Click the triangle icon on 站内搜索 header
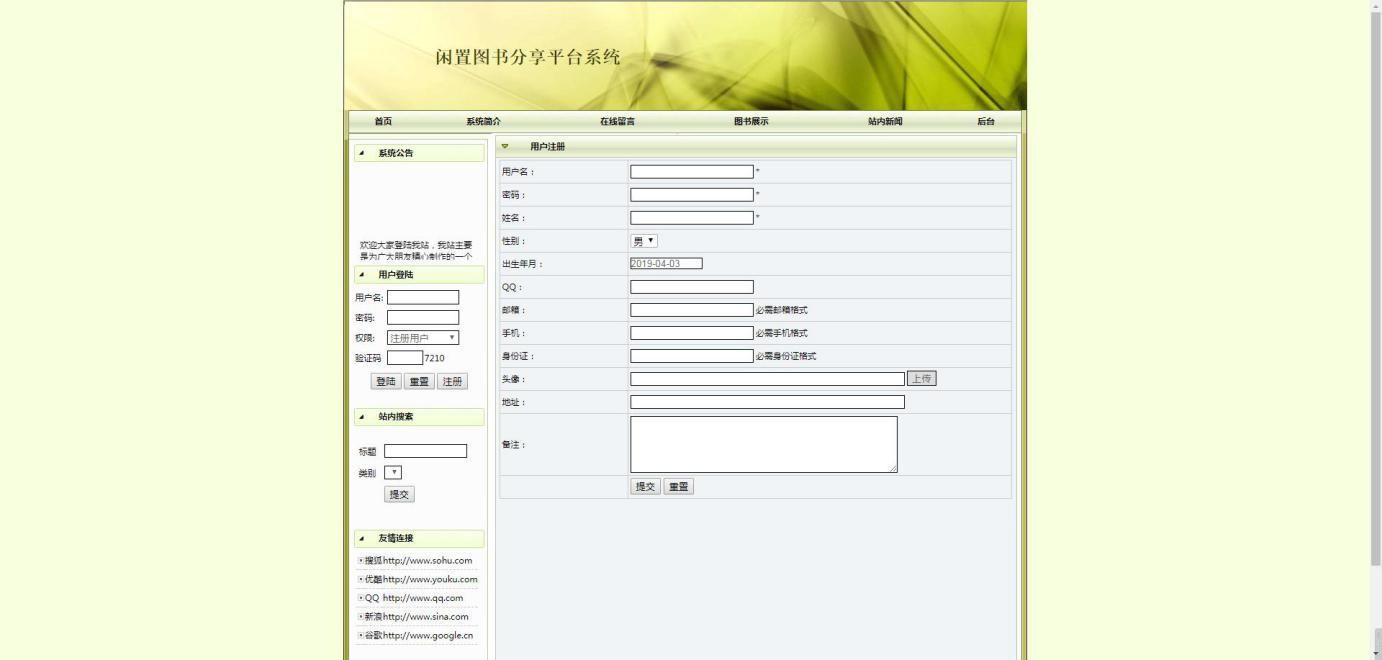 tap(361, 417)
